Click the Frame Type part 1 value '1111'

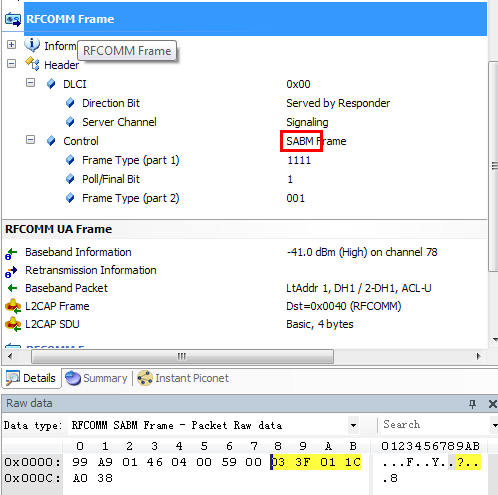(299, 160)
